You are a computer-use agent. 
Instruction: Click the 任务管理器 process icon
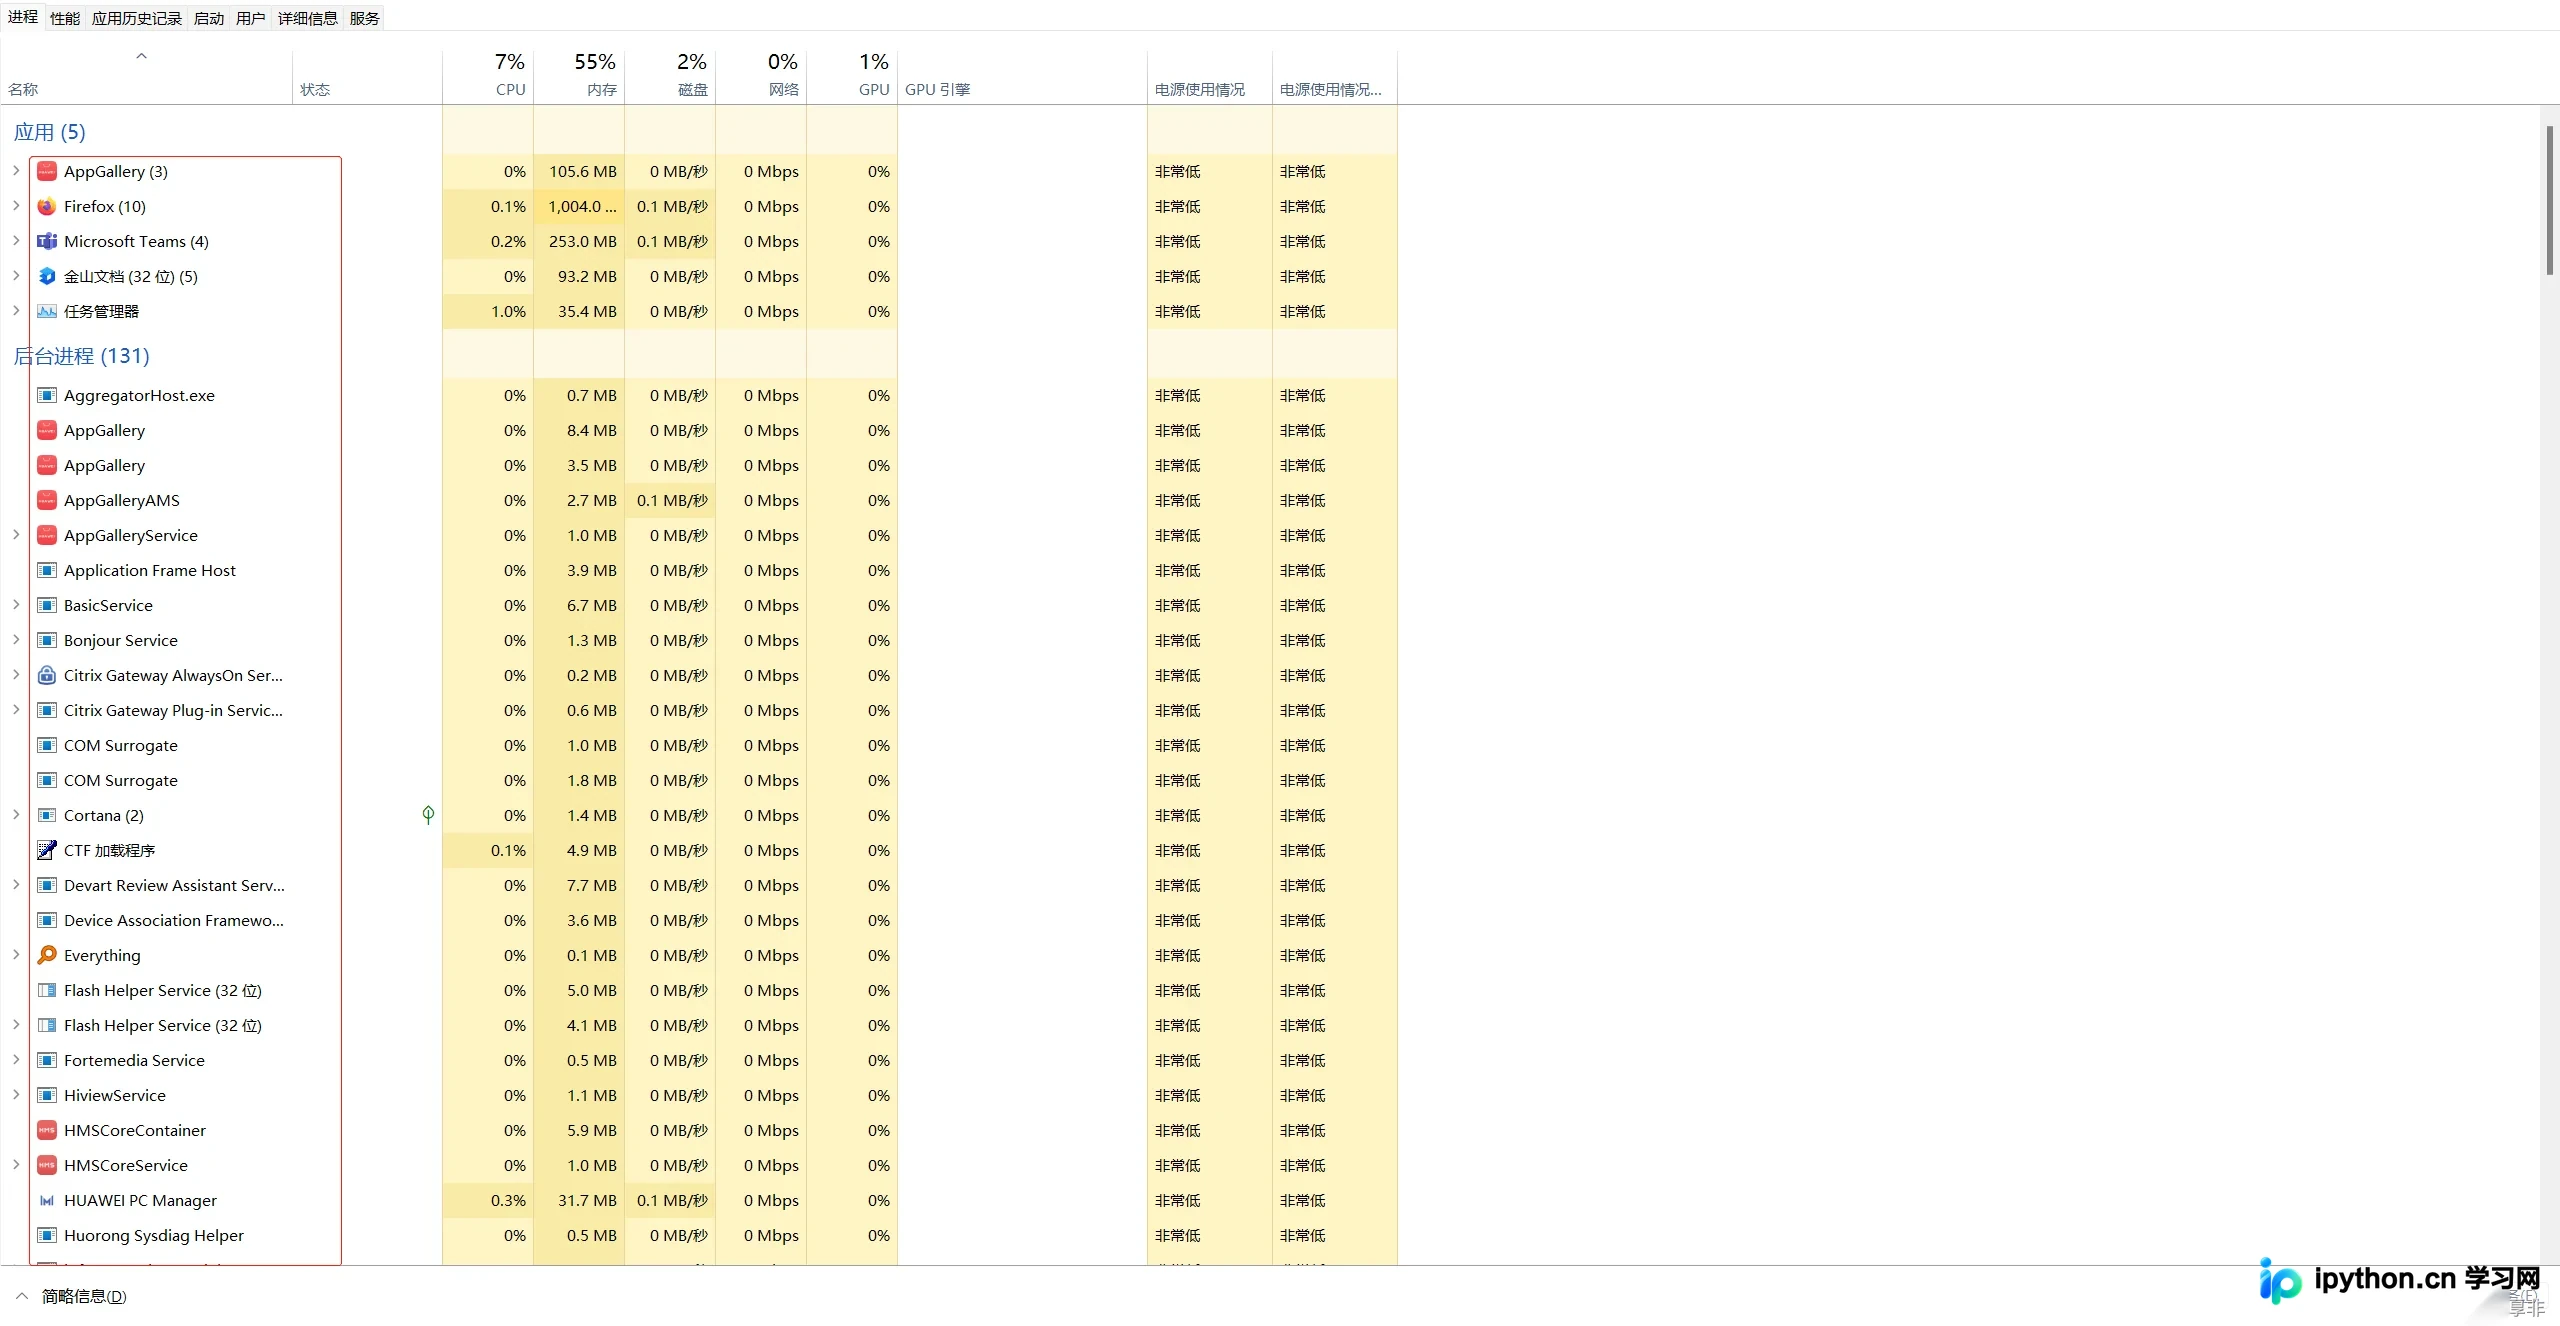46,312
